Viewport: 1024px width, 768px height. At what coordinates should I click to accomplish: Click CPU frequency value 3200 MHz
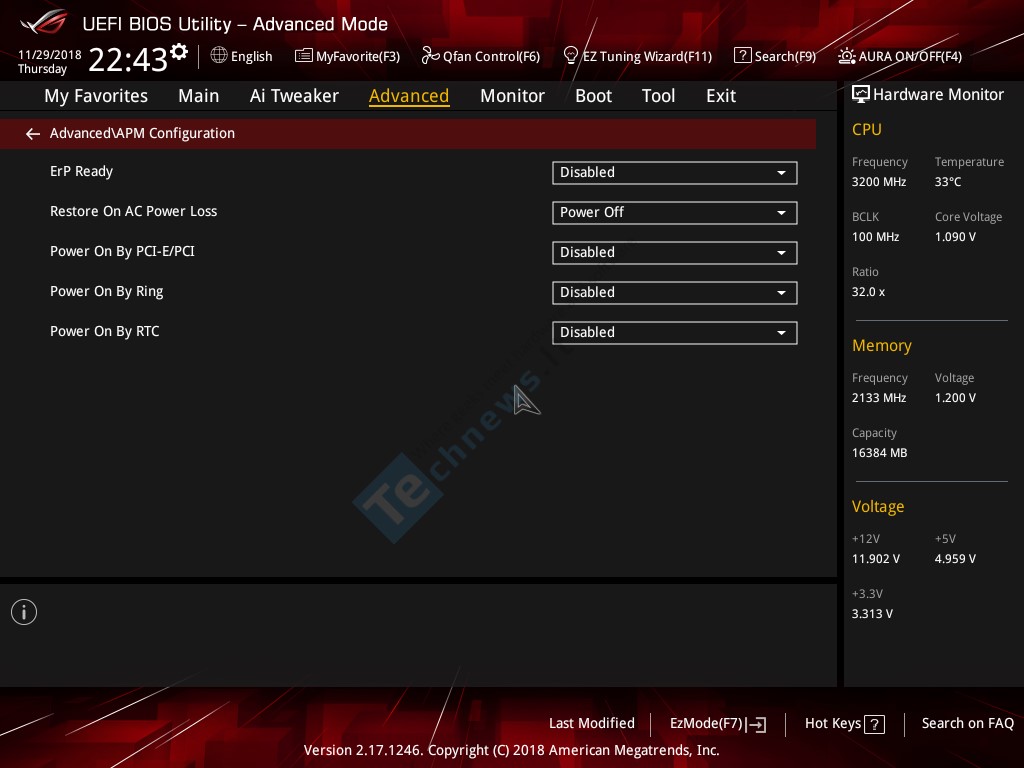coord(878,182)
